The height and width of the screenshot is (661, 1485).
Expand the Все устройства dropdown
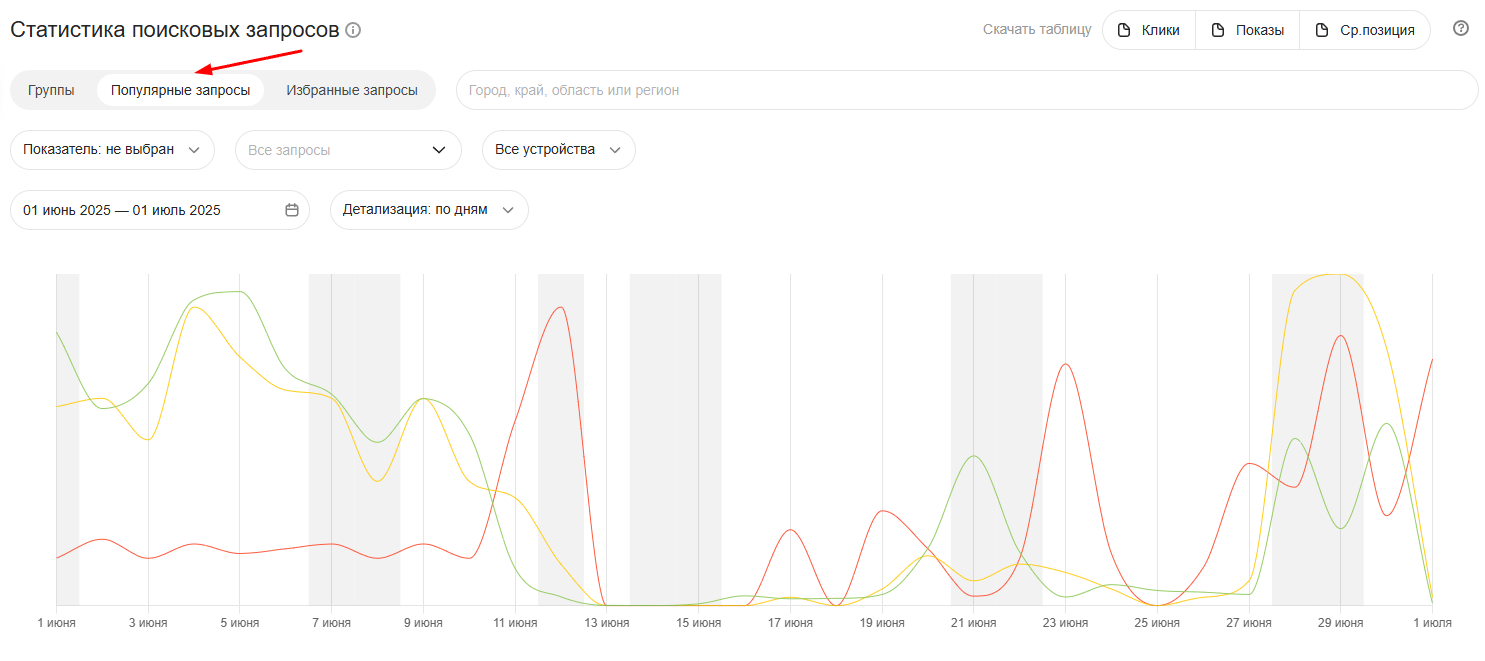(558, 150)
